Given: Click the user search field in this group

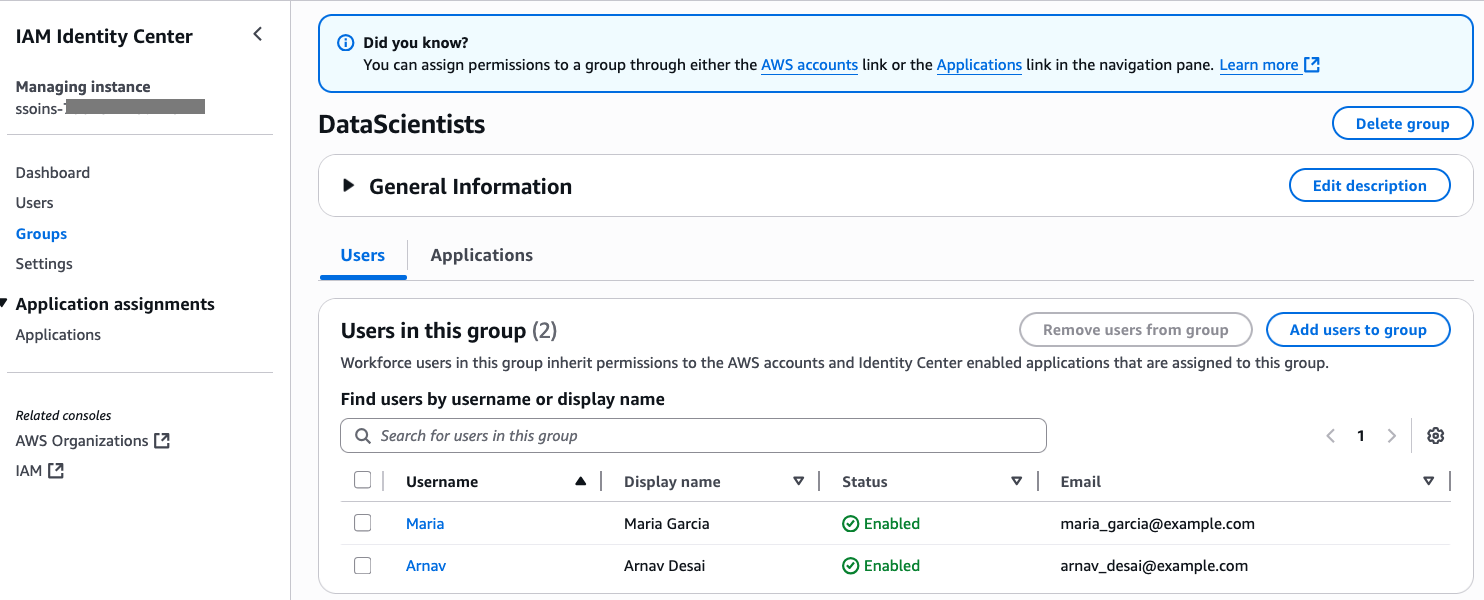Looking at the screenshot, I should pyautogui.click(x=693, y=436).
